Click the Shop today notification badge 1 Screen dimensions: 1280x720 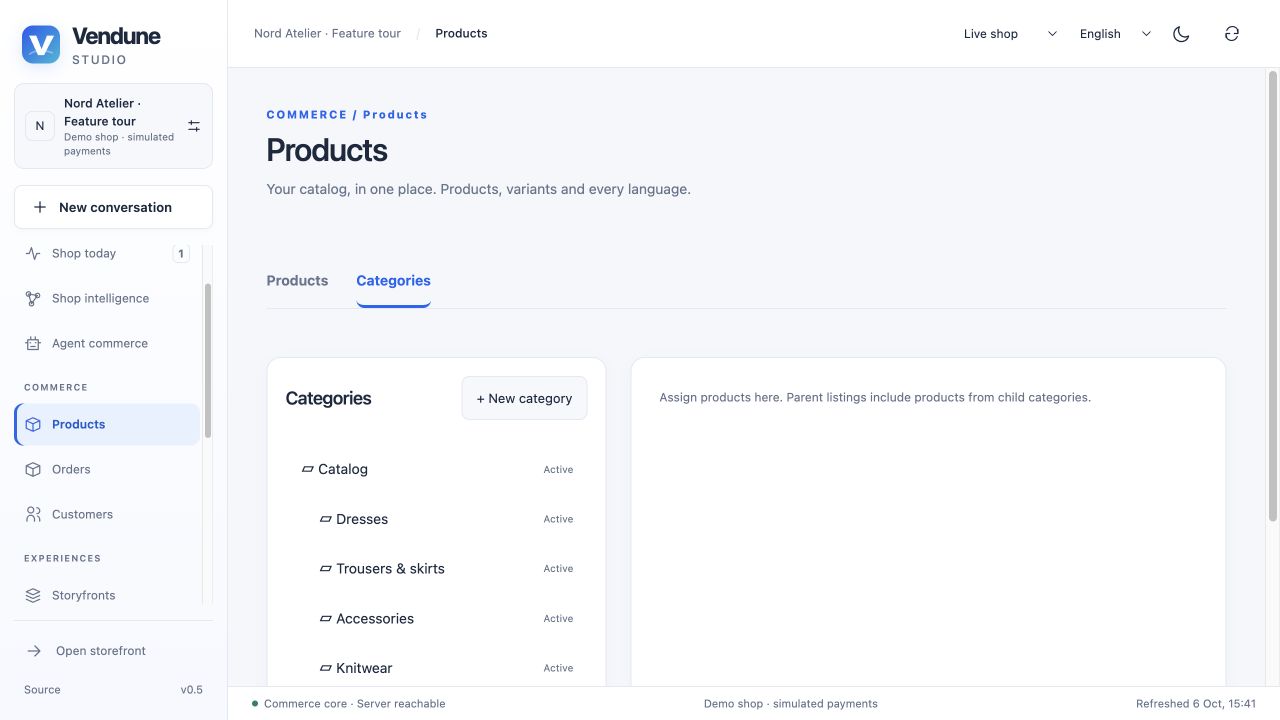(181, 254)
